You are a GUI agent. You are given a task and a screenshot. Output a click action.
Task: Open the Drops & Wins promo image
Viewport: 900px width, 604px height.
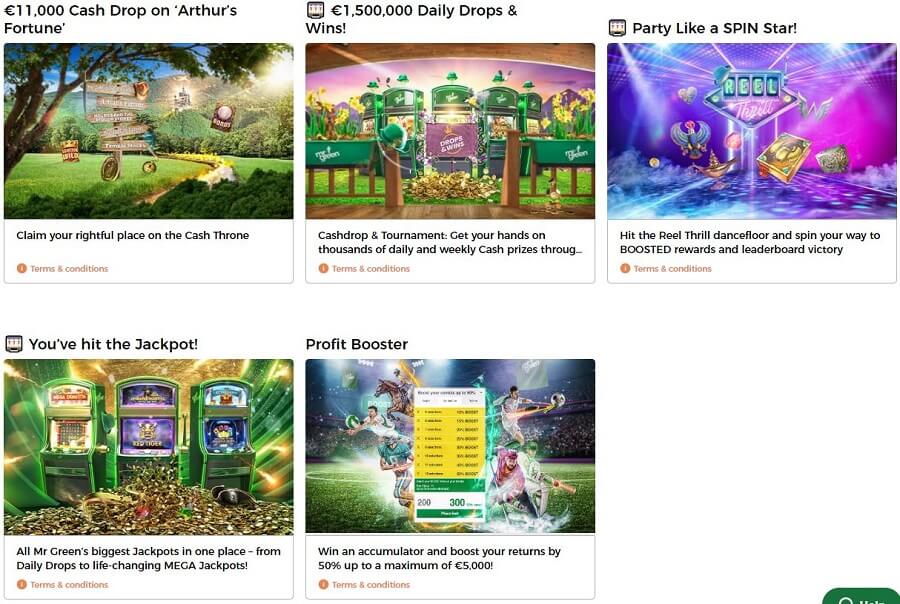pyautogui.click(x=450, y=131)
